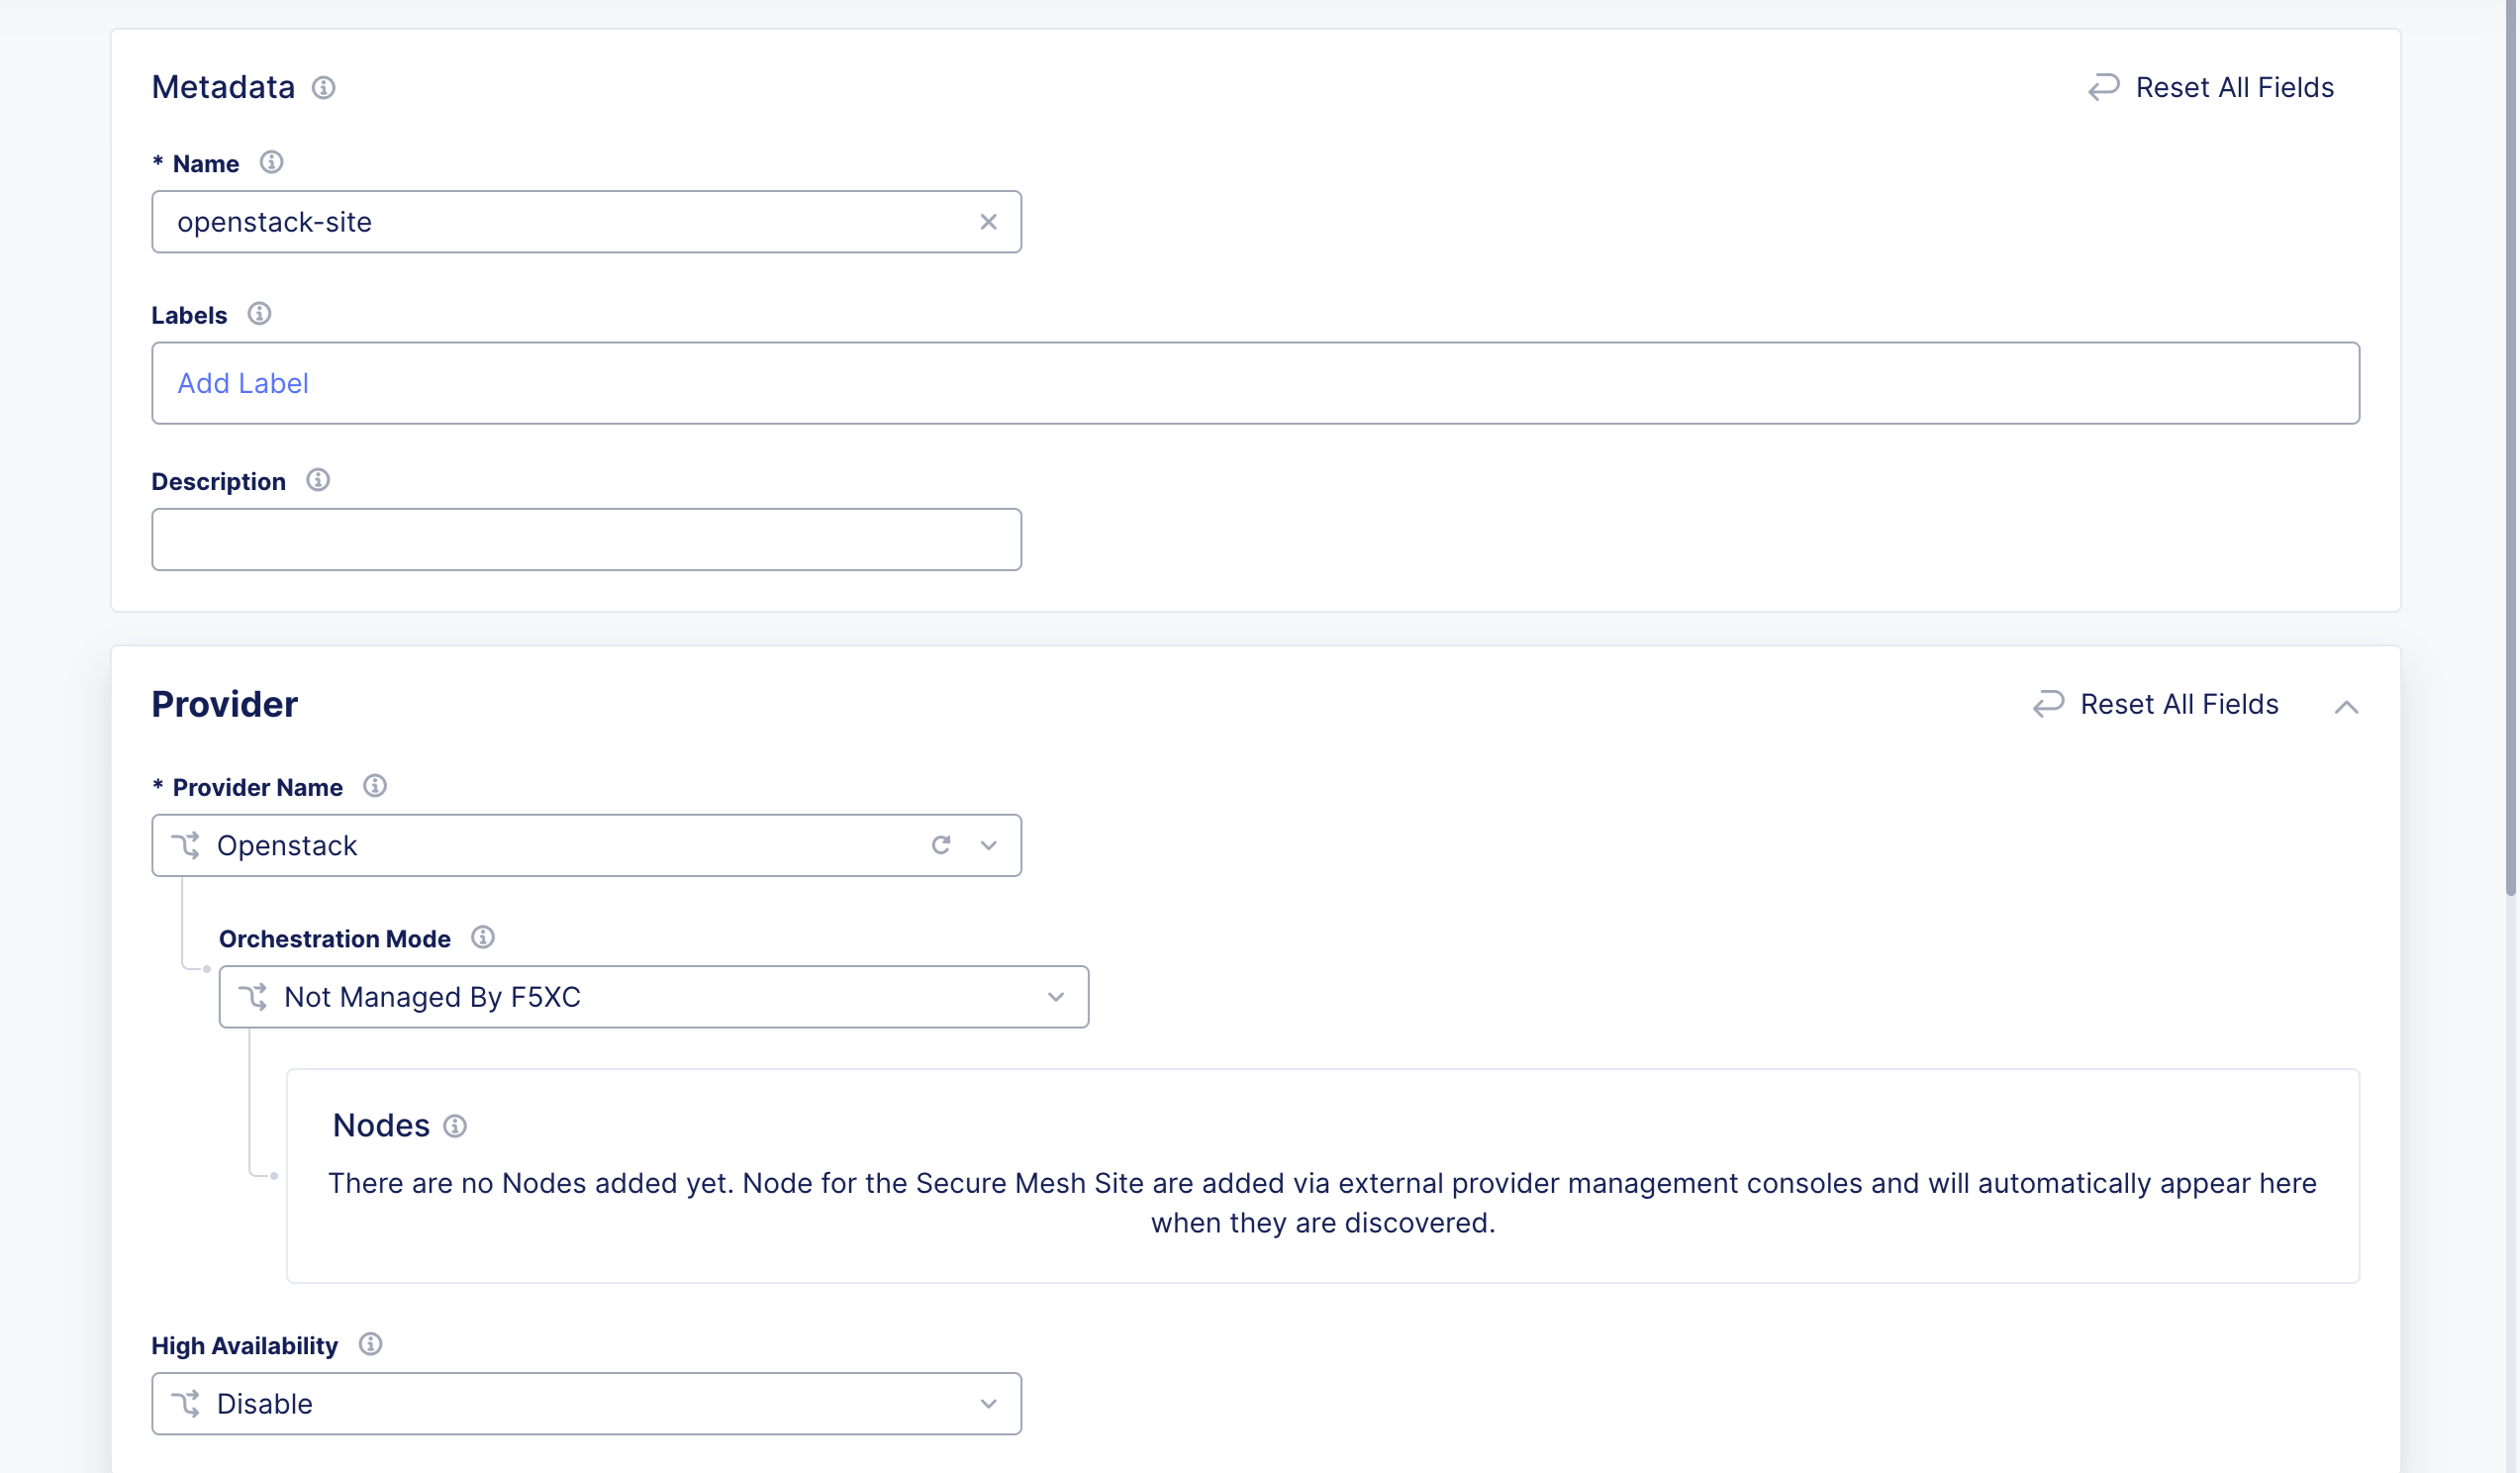Click the Nodes info icon

pos(455,1127)
